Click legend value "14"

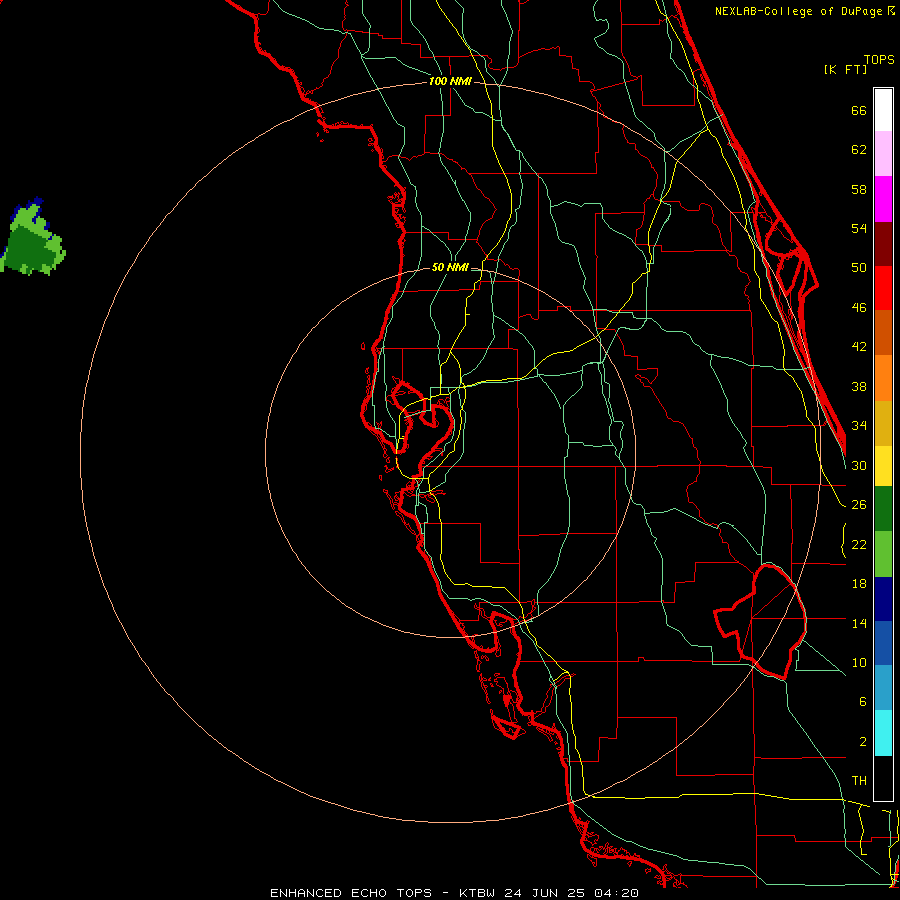pos(859,623)
